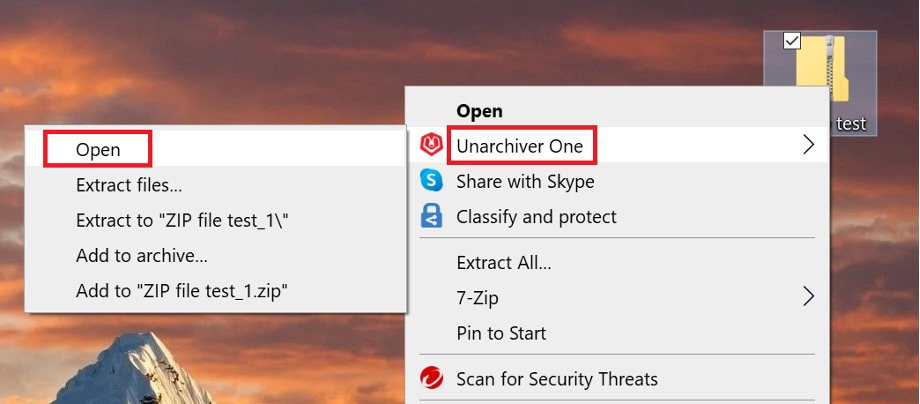920x404 pixels.
Task: Click the 7-Zip menu label
Action: (x=477, y=297)
